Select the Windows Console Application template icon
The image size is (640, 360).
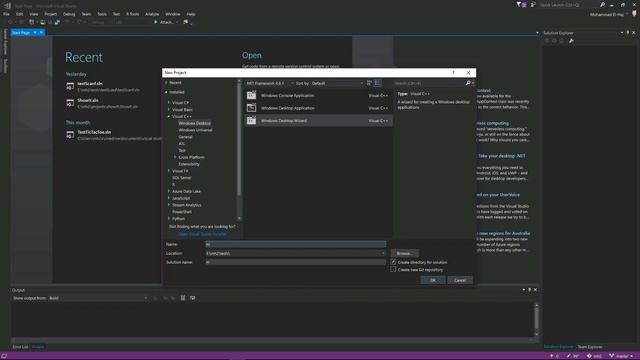click(251, 96)
